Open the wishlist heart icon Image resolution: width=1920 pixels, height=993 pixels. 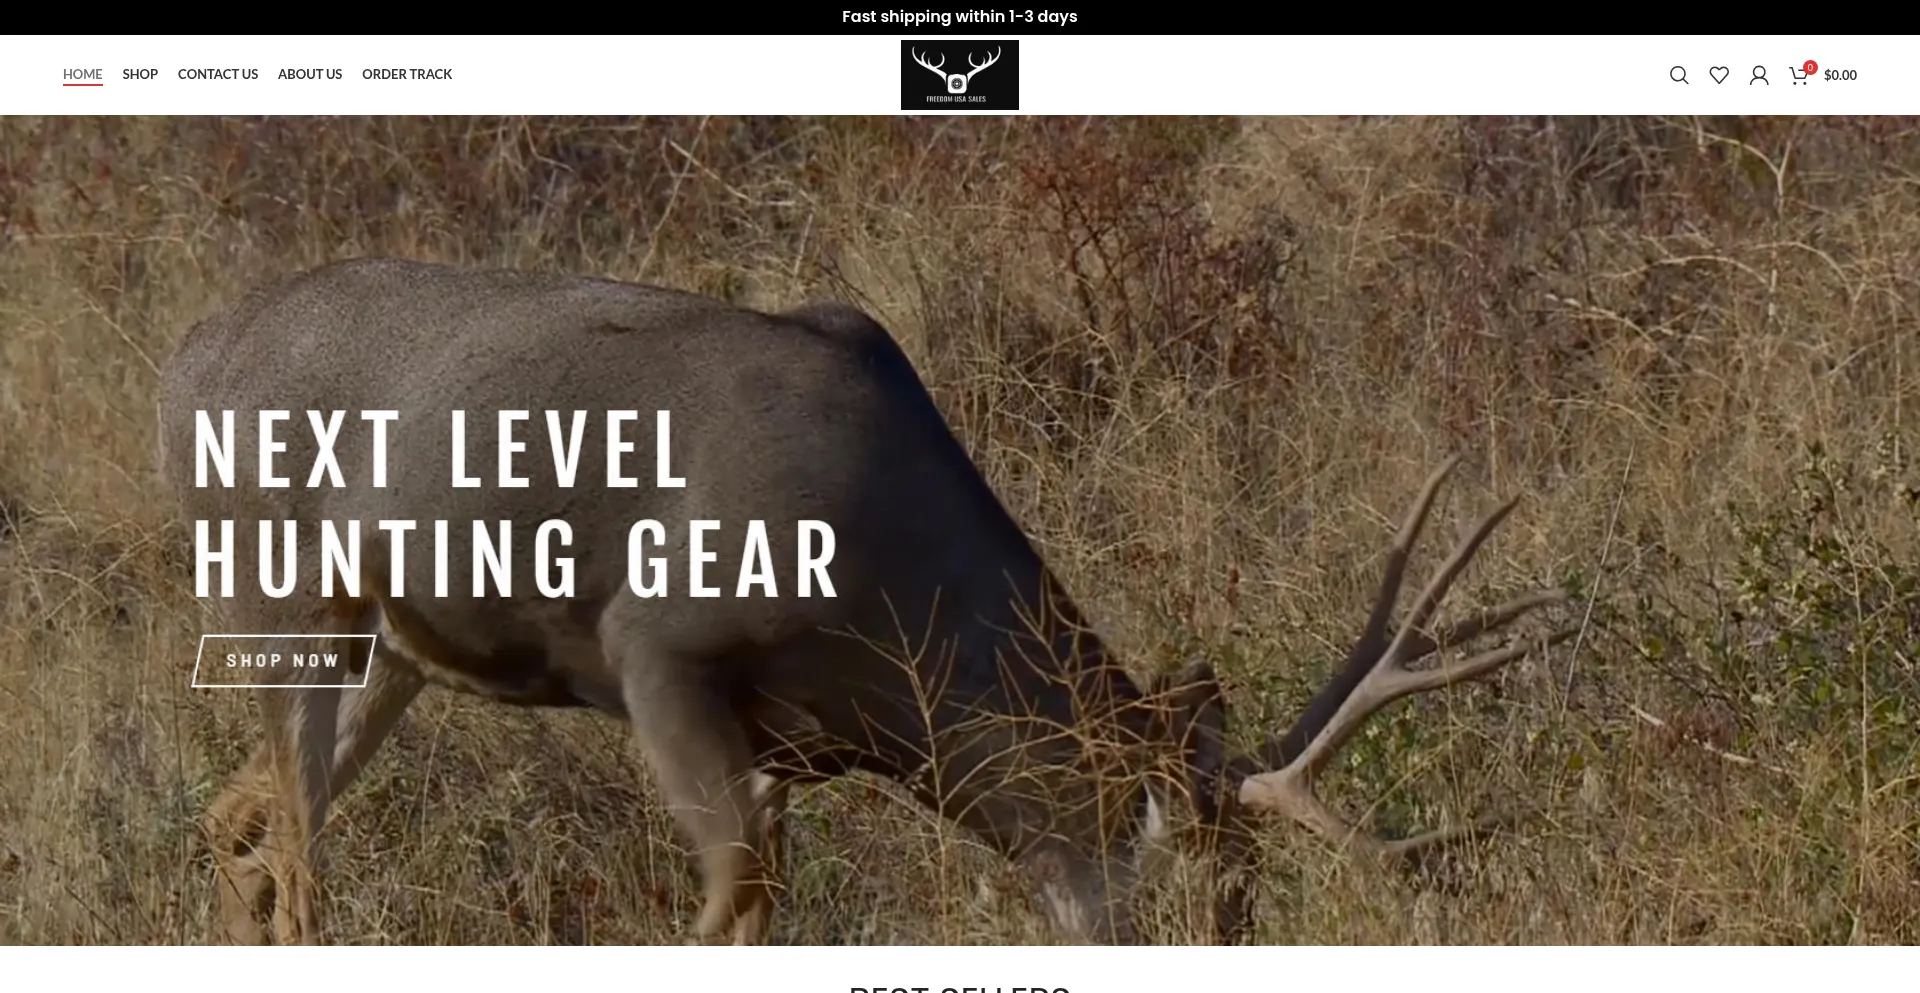pos(1719,75)
